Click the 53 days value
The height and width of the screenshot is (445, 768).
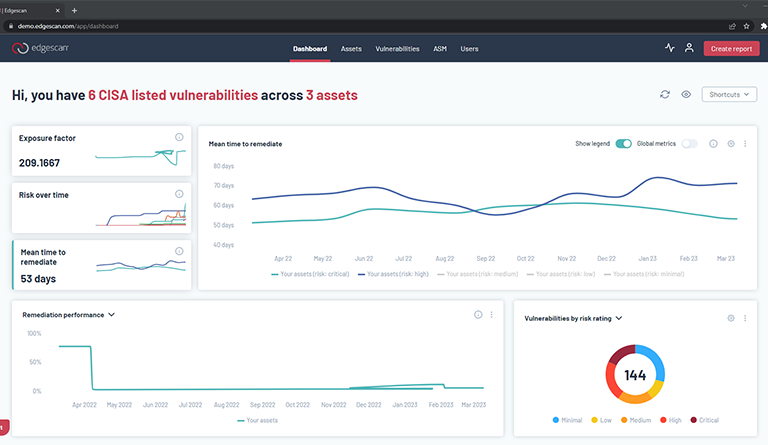[38, 279]
